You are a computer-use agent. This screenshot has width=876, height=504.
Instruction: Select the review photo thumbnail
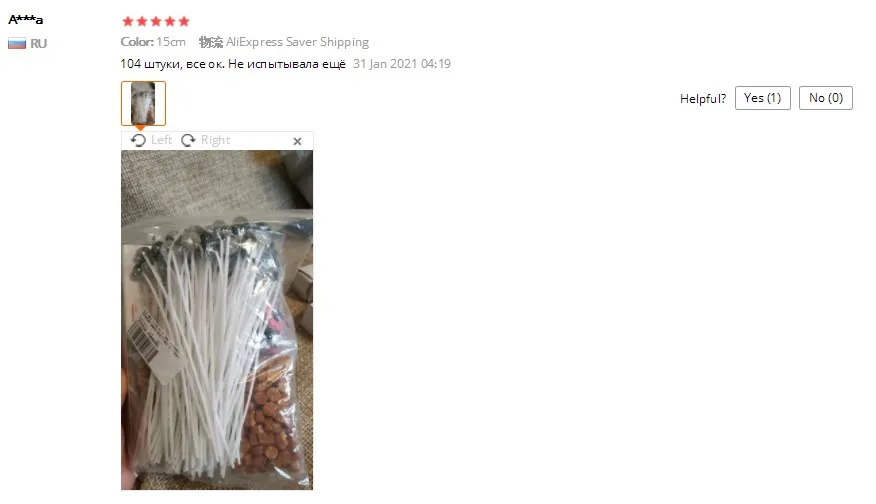(143, 103)
